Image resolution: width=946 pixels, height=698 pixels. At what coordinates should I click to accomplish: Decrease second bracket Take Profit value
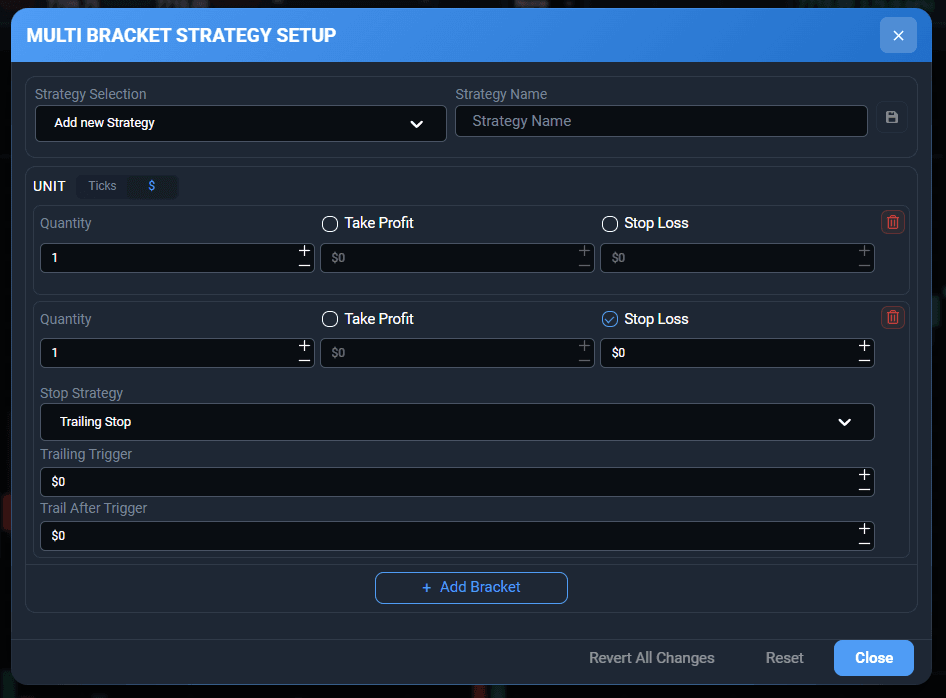(584, 361)
